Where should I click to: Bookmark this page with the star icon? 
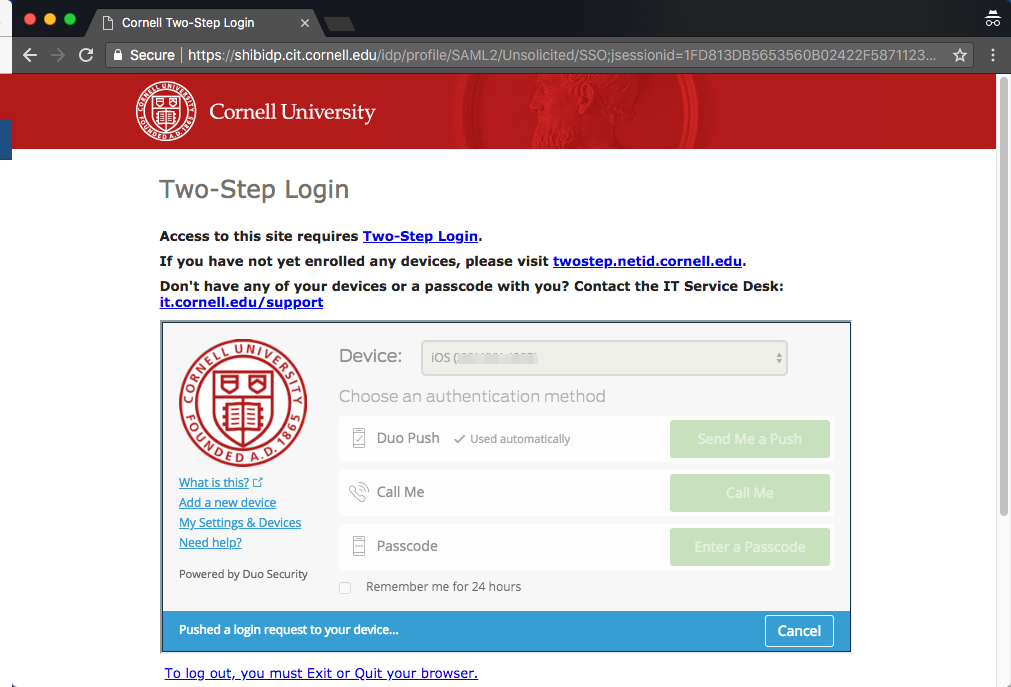[x=959, y=55]
